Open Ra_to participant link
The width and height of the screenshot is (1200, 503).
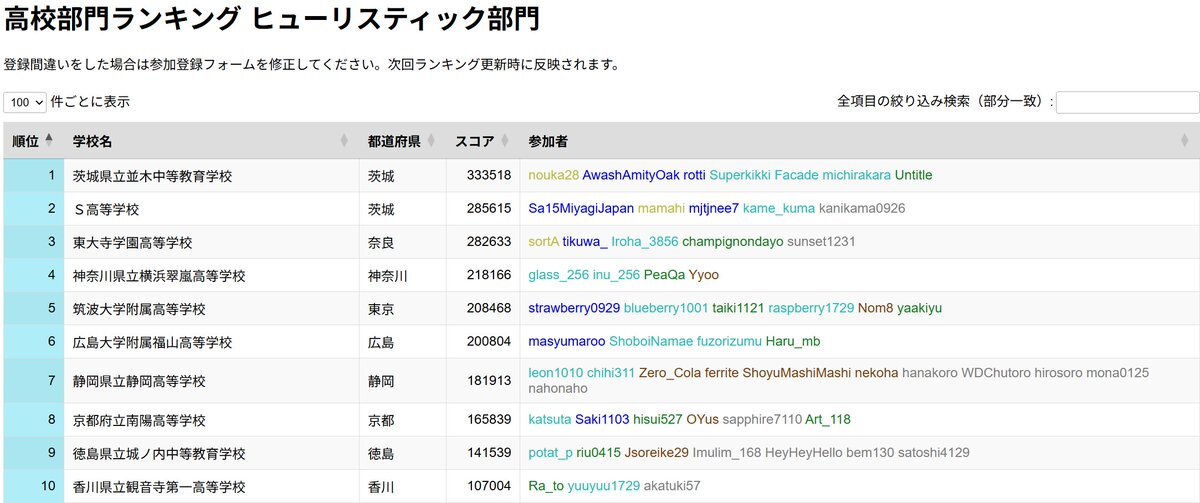point(545,487)
